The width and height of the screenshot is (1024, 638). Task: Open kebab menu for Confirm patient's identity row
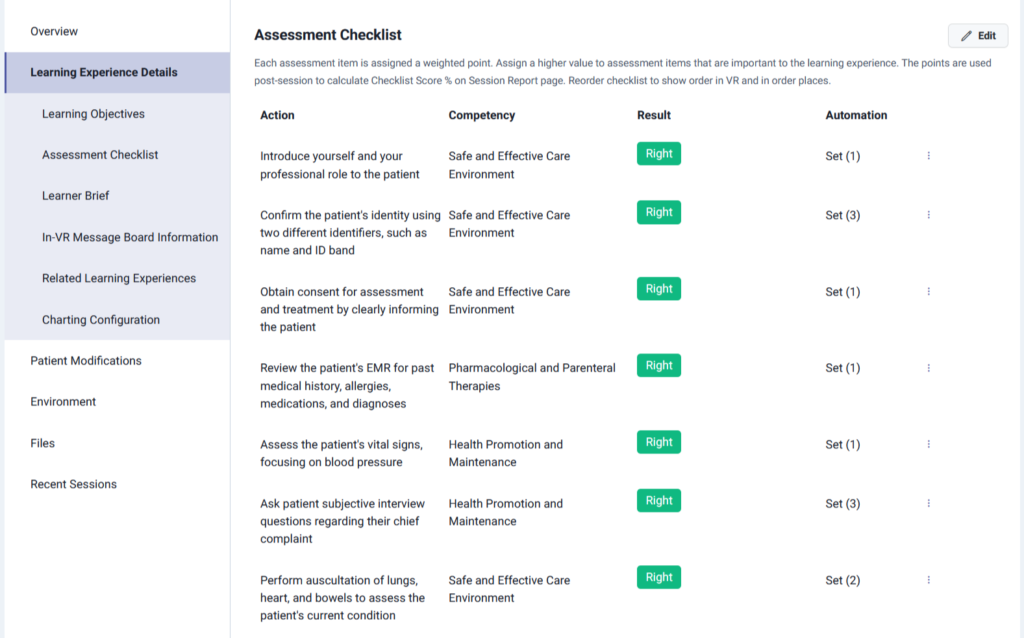point(928,215)
